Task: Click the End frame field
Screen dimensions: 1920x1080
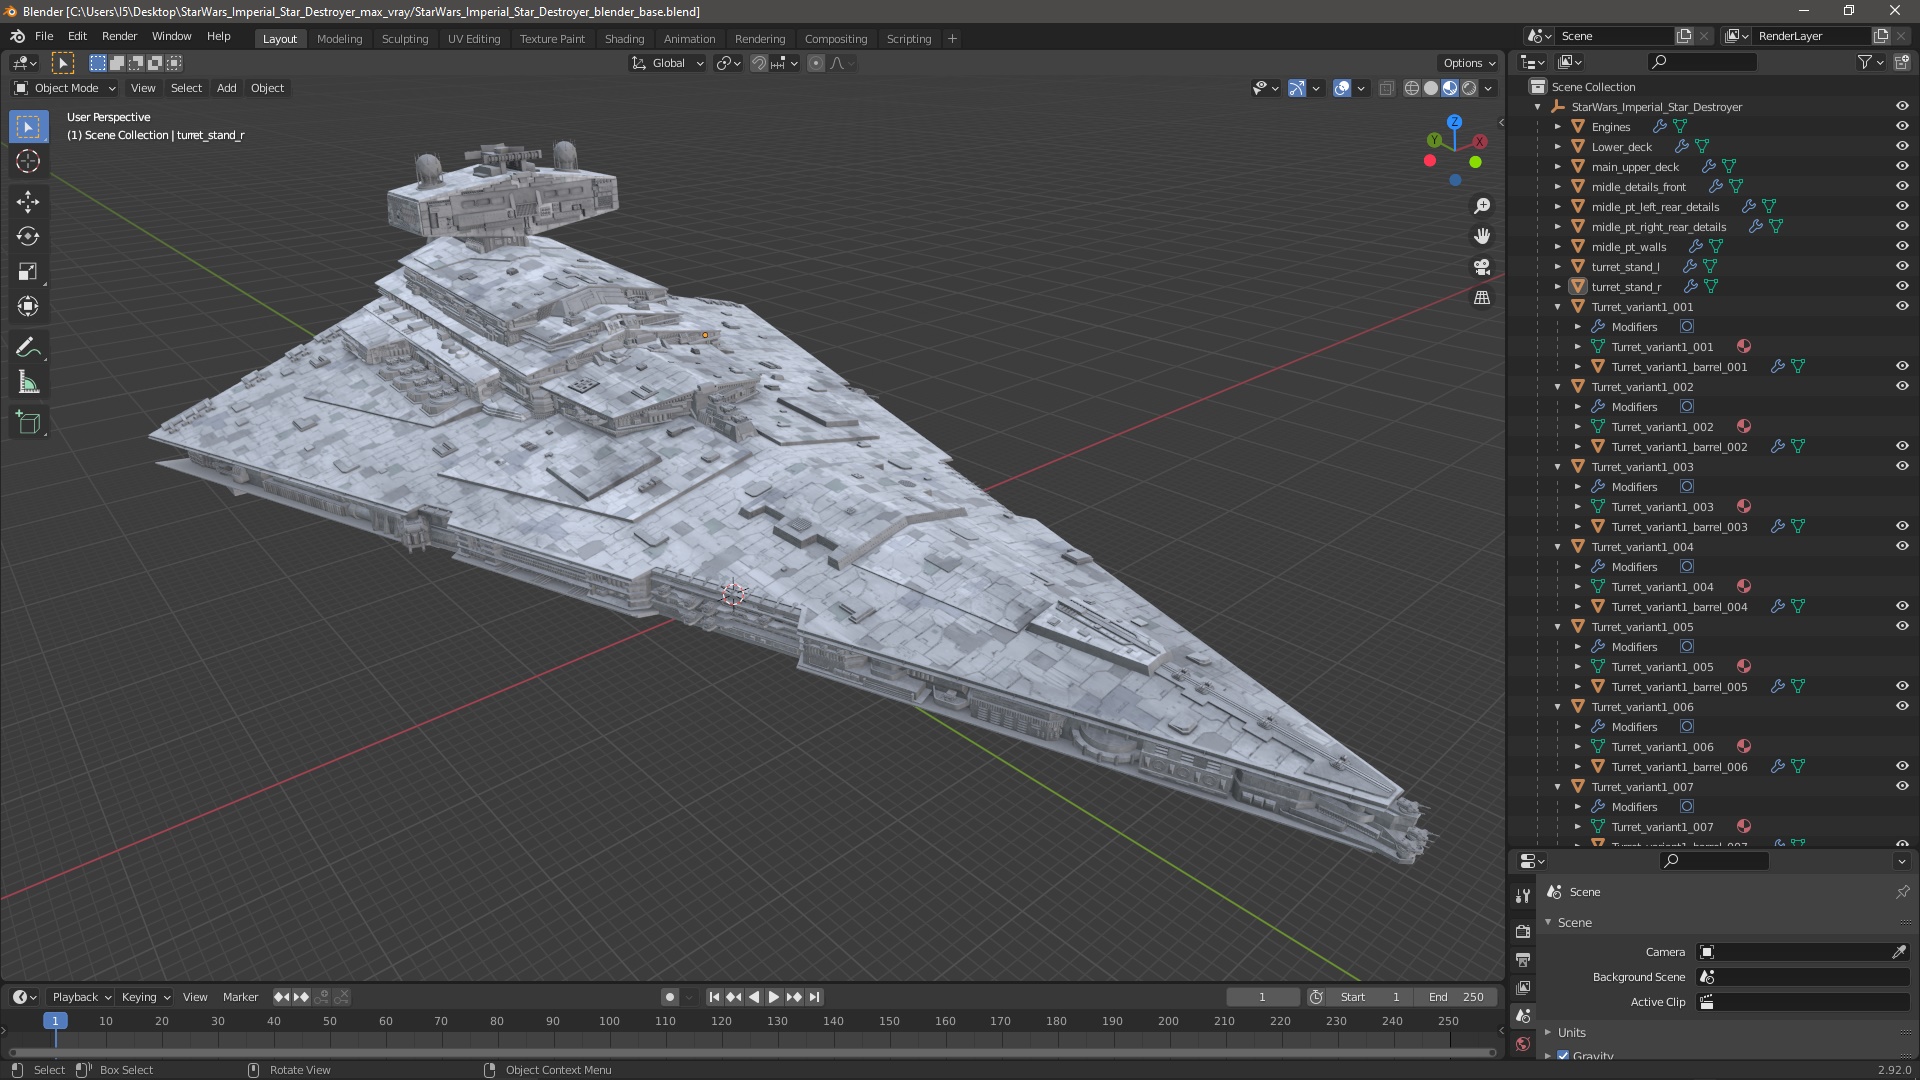Action: (1457, 997)
